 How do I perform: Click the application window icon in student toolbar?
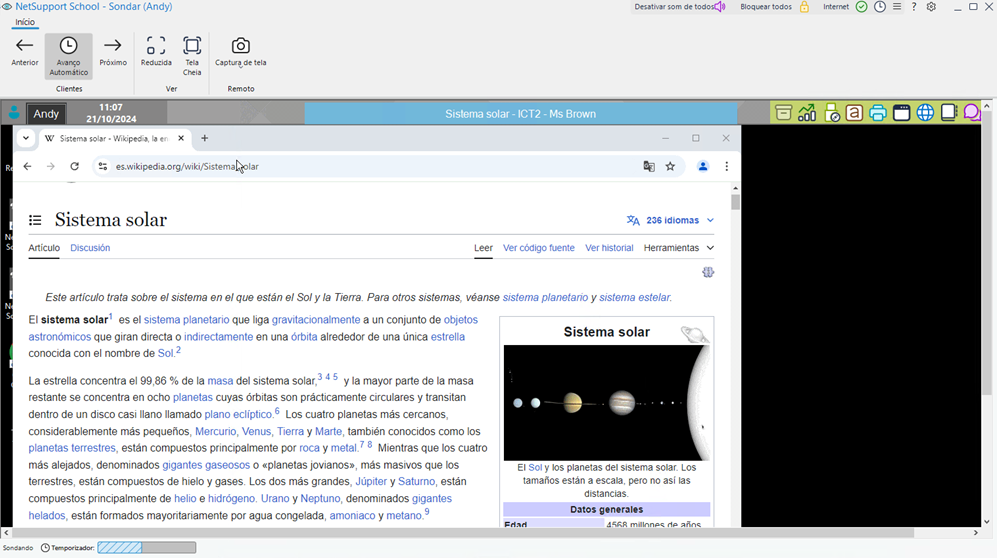[x=902, y=113]
